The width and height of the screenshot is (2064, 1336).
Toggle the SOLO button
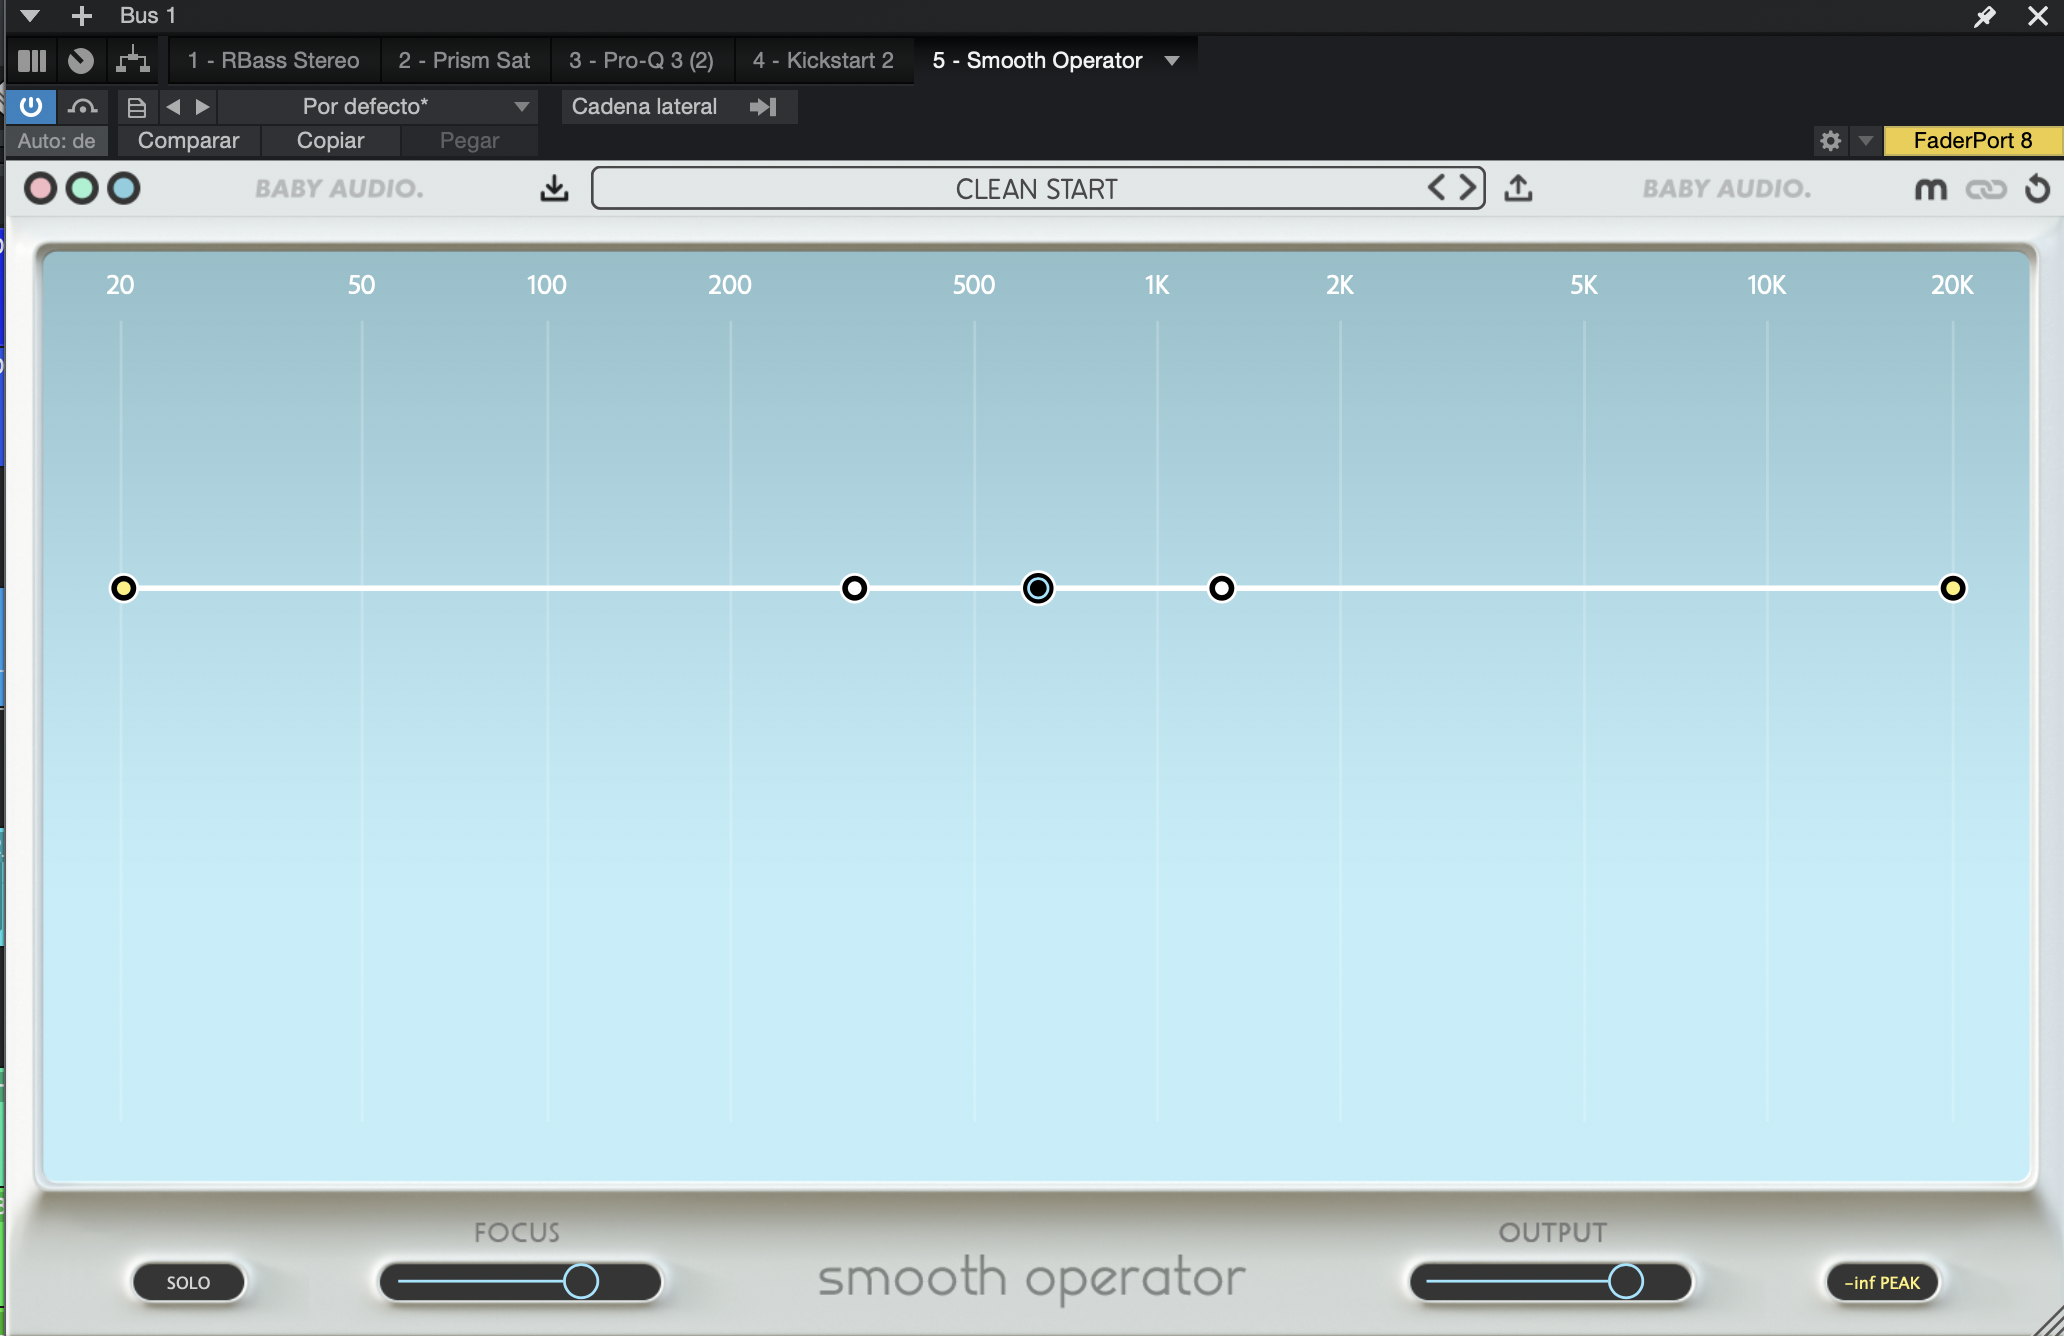(189, 1282)
